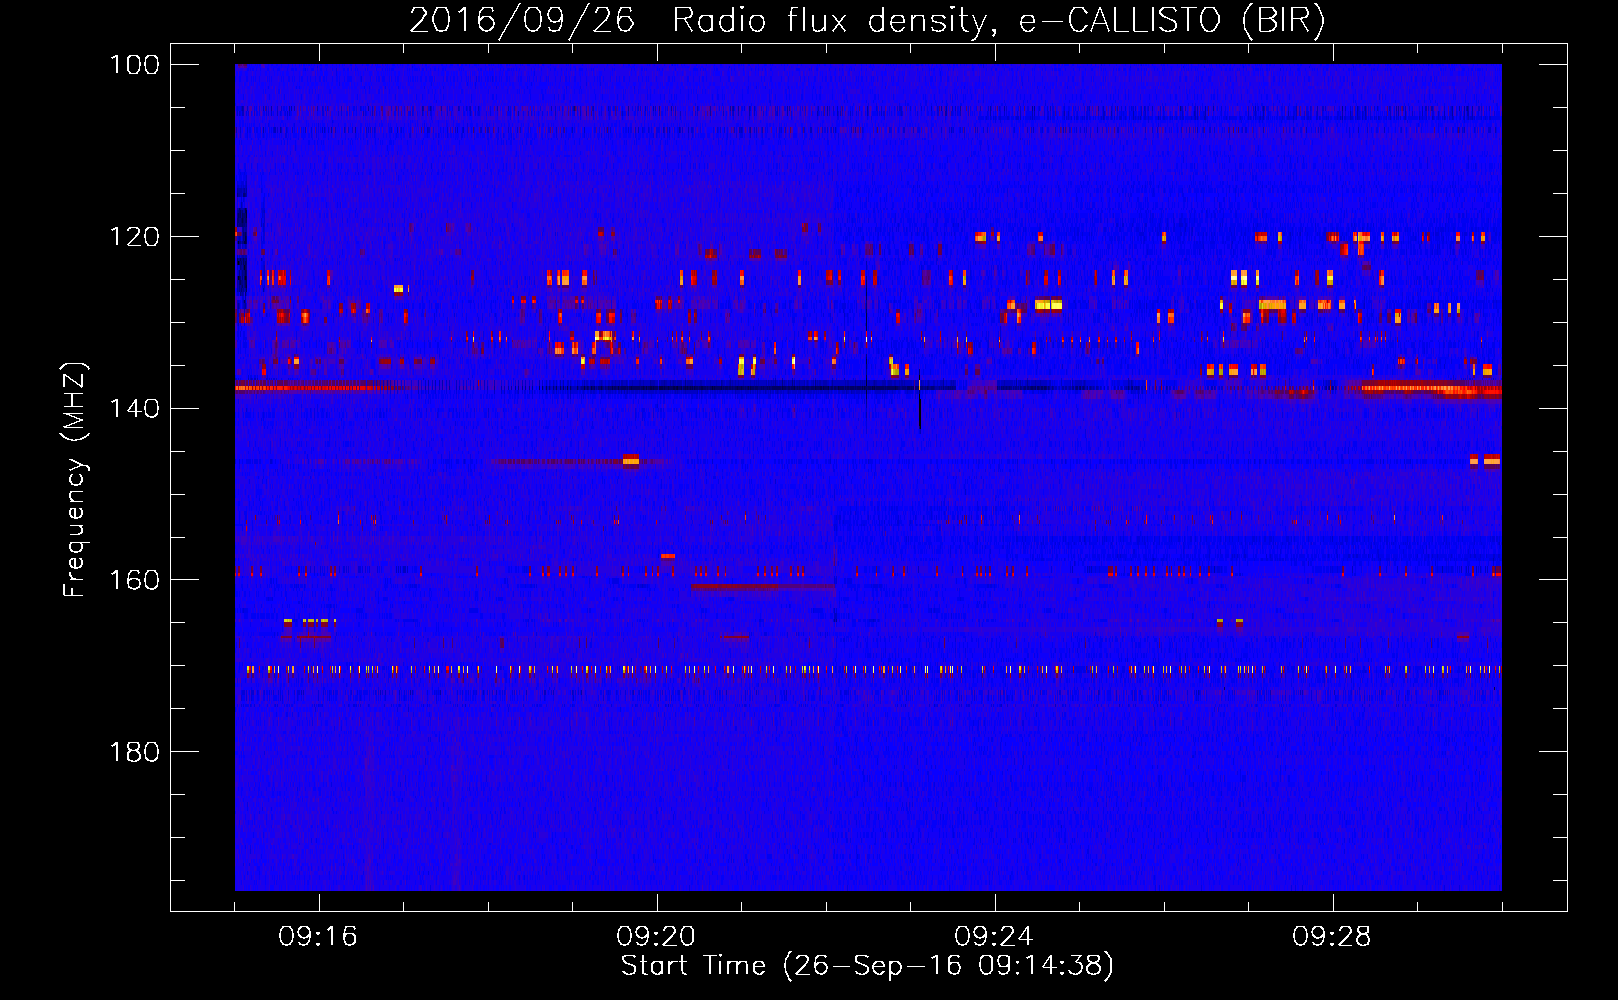Click the '09:16' time tick label

tap(318, 937)
